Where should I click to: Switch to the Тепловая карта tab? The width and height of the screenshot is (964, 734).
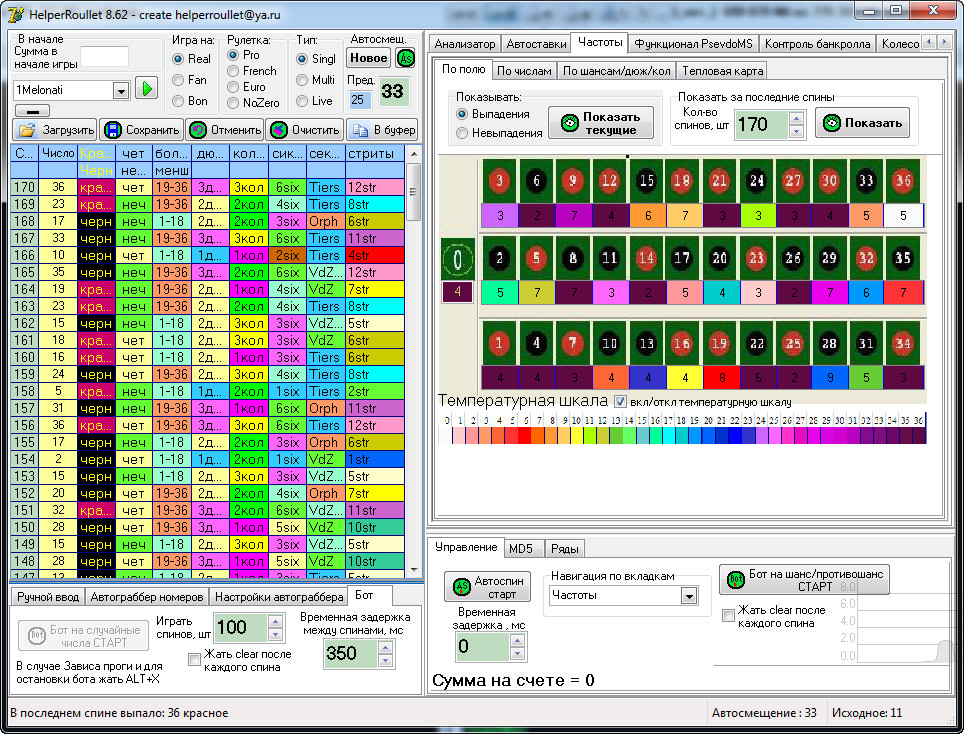[x=722, y=71]
